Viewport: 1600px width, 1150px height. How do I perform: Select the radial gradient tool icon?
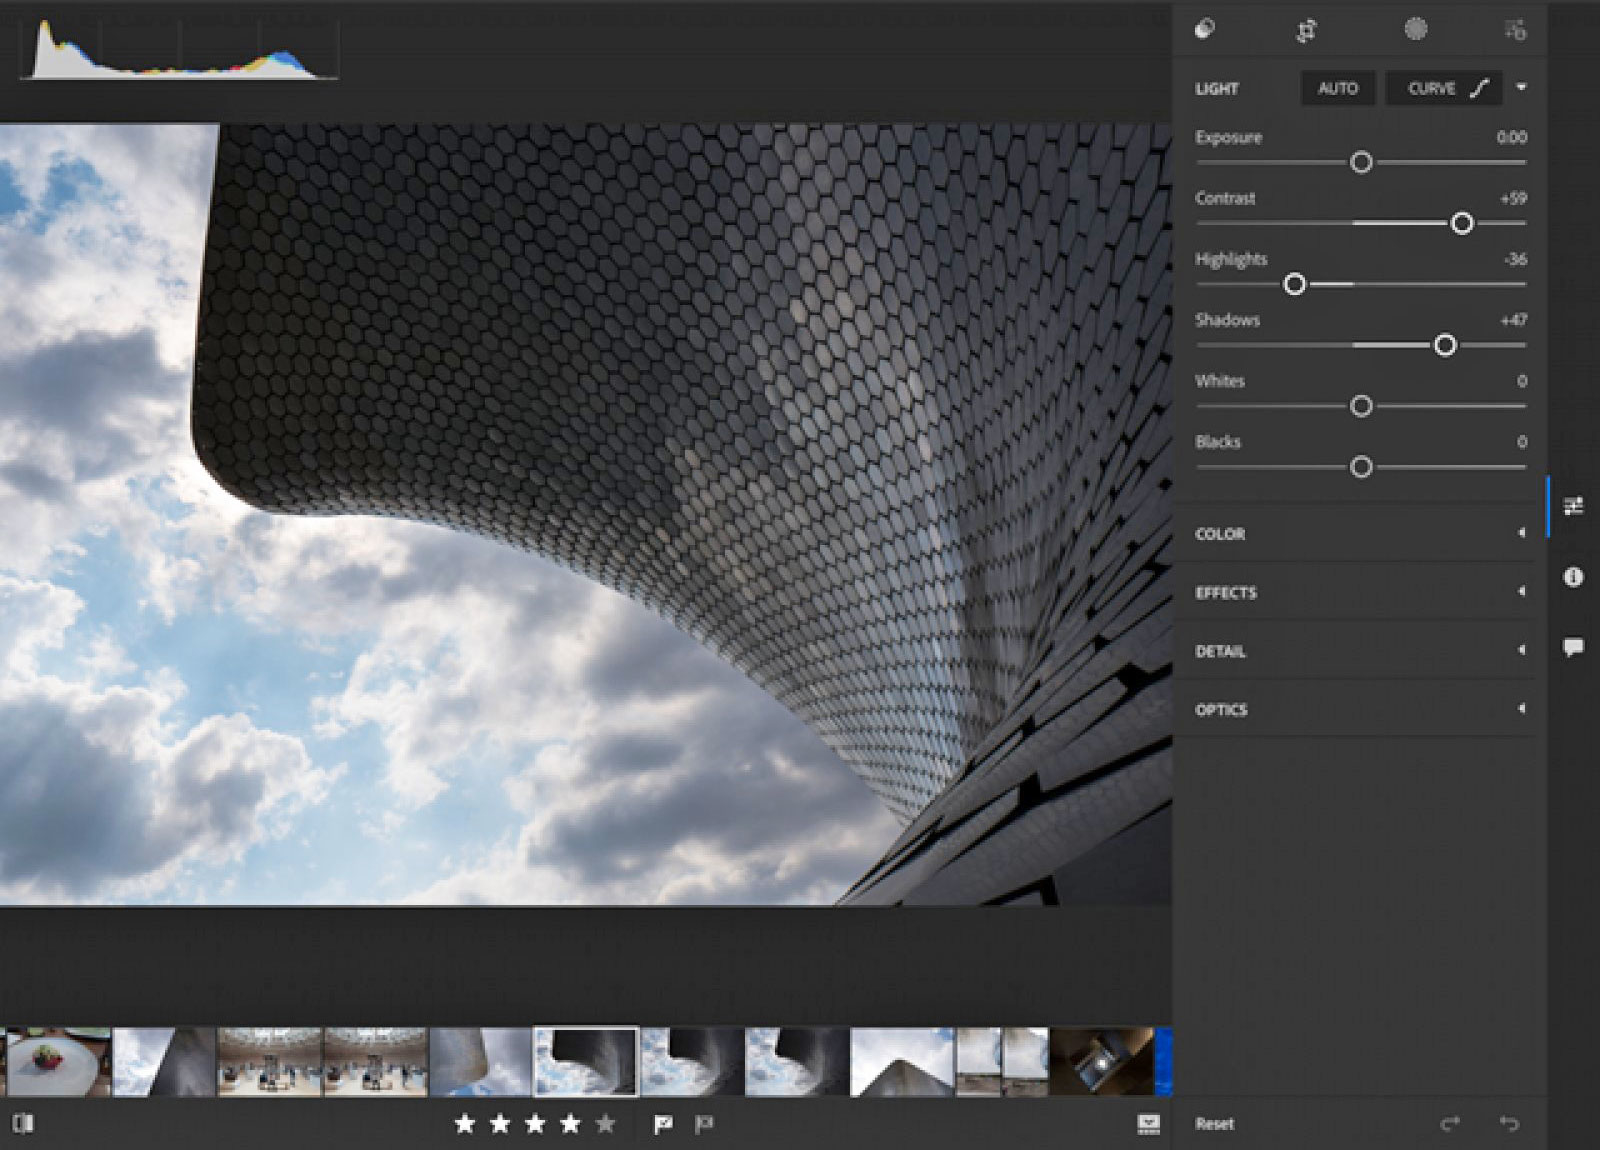[1415, 30]
